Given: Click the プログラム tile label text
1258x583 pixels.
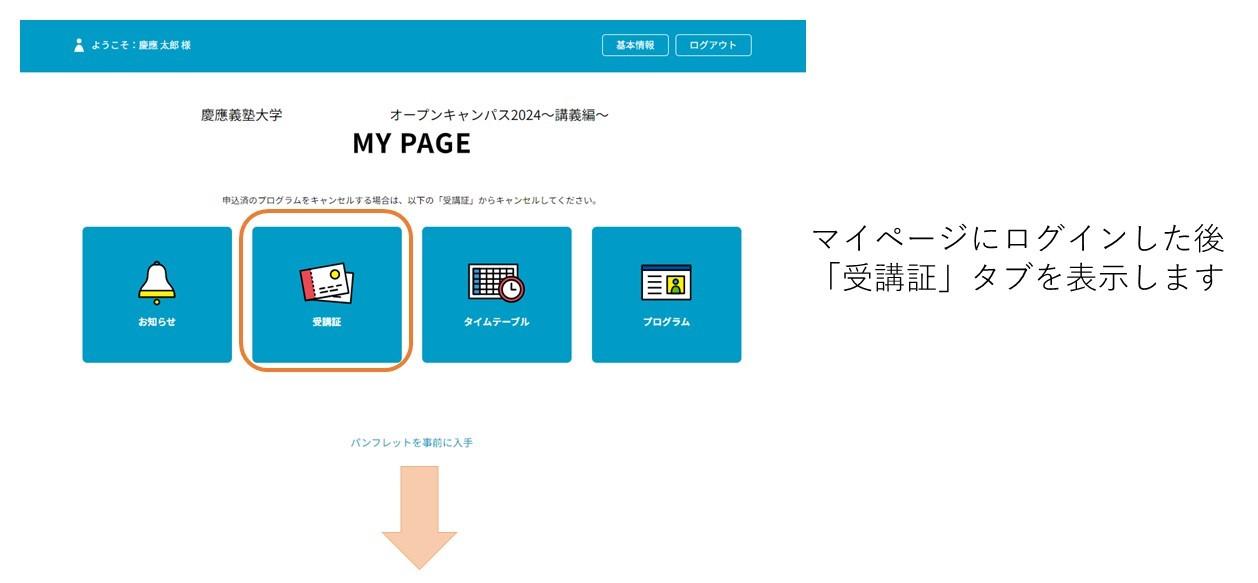Looking at the screenshot, I should (666, 322).
